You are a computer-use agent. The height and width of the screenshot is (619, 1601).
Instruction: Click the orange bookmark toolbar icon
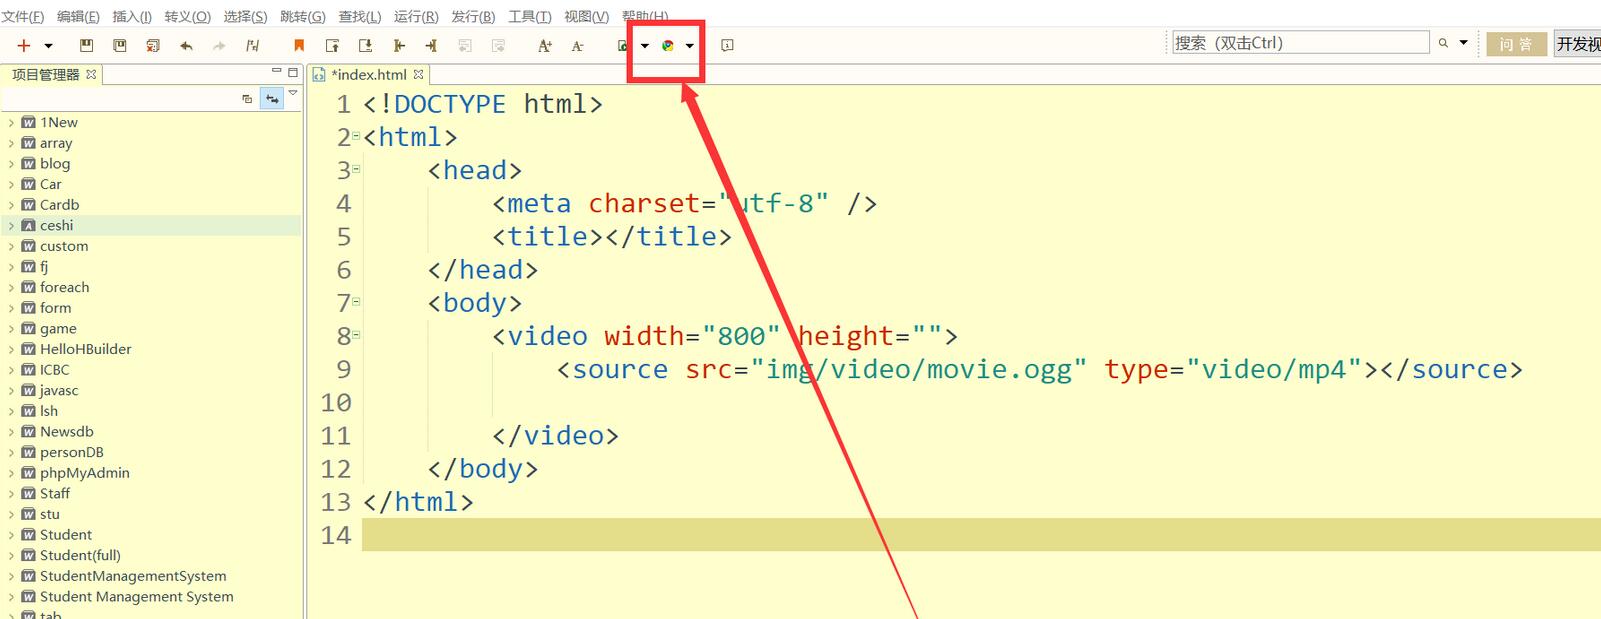[x=298, y=45]
